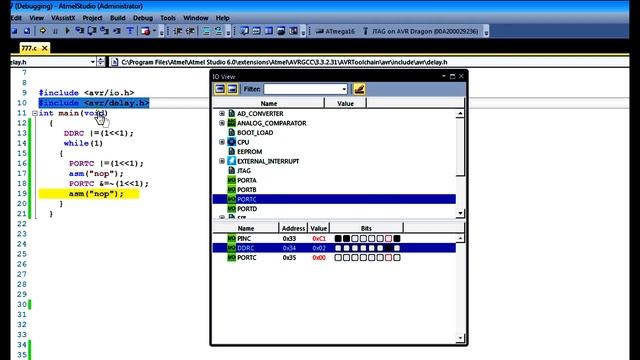
Task: Open the Help menu
Action: [x=222, y=18]
